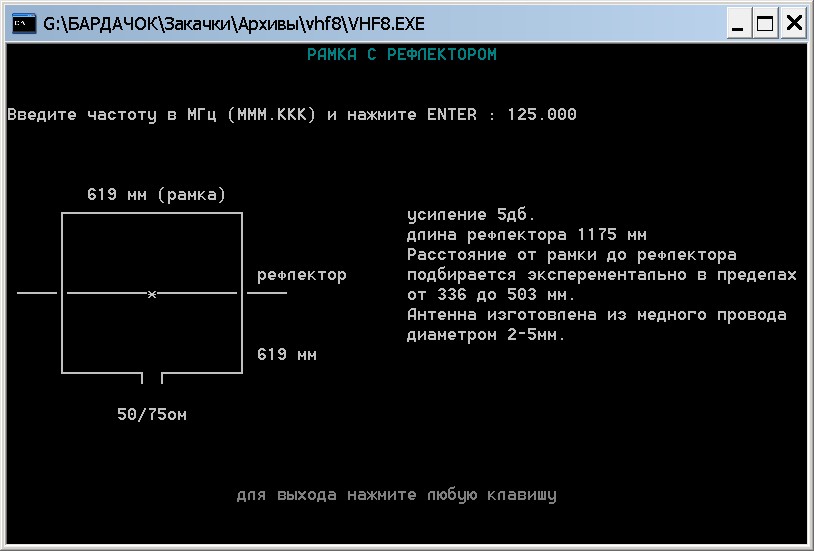Close the VHF8.EXE console window
Viewport: 814px width, 551px height.
click(793, 24)
